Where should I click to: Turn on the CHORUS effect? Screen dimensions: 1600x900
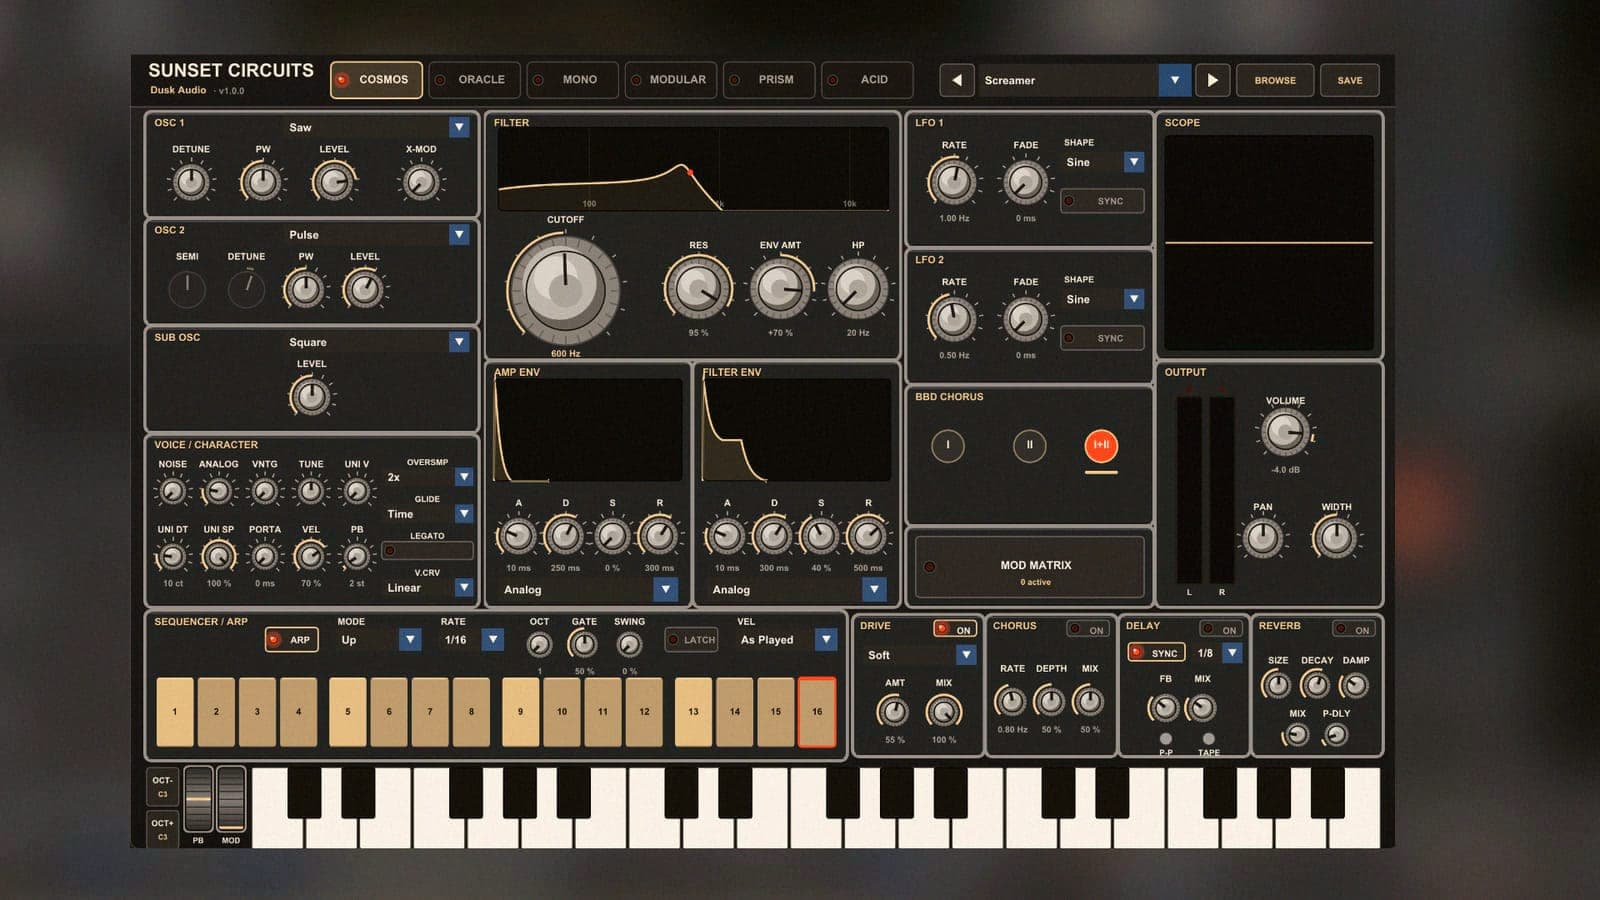click(1088, 629)
